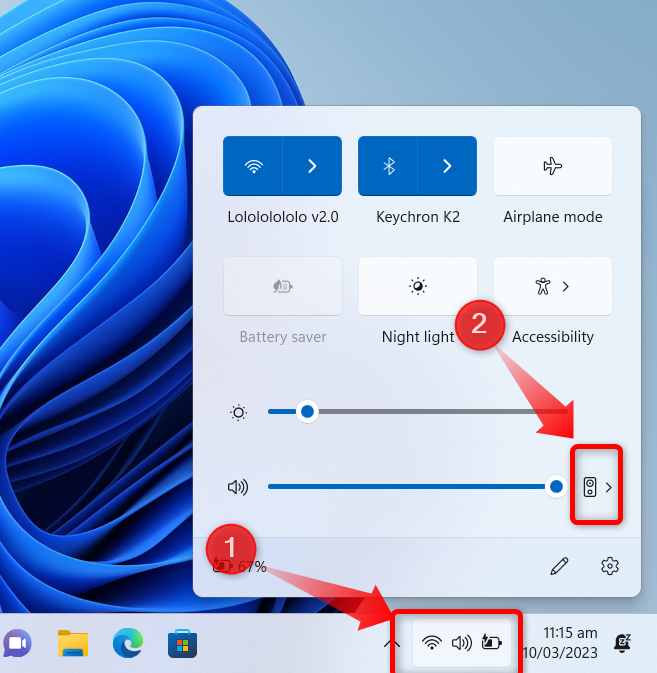
Task: Expand the Bluetooth devices list arrow
Action: (x=447, y=166)
